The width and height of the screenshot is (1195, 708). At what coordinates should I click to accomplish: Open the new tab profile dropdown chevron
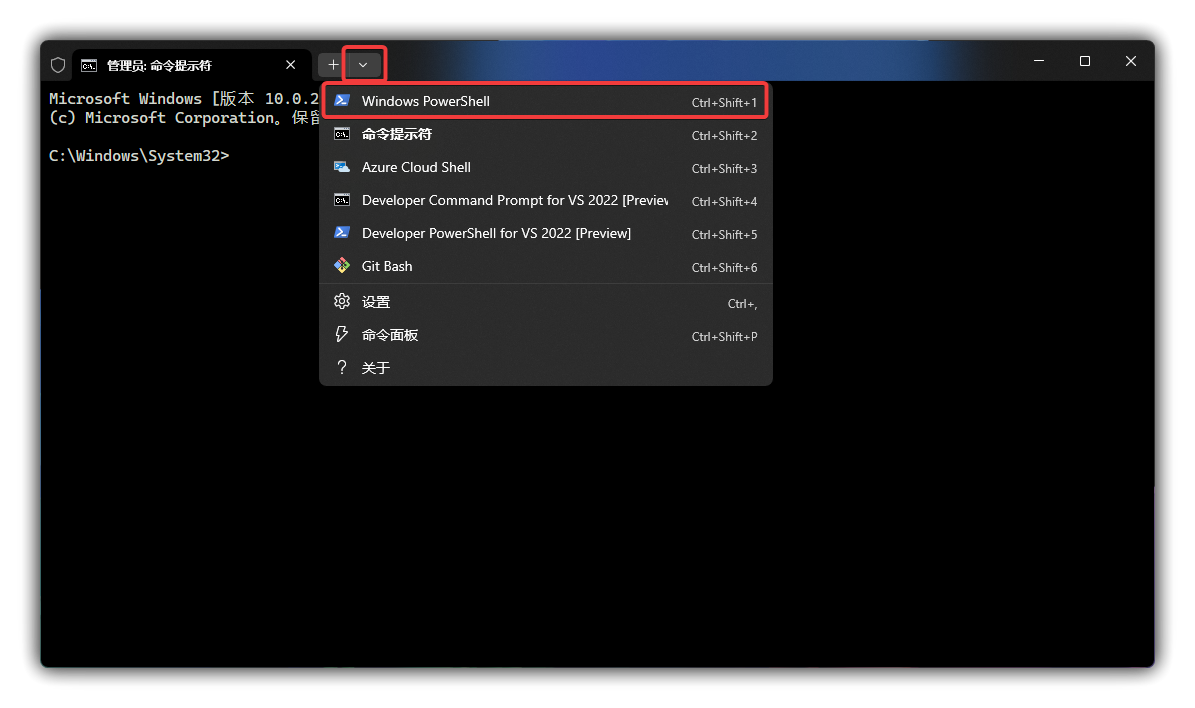[x=363, y=64]
